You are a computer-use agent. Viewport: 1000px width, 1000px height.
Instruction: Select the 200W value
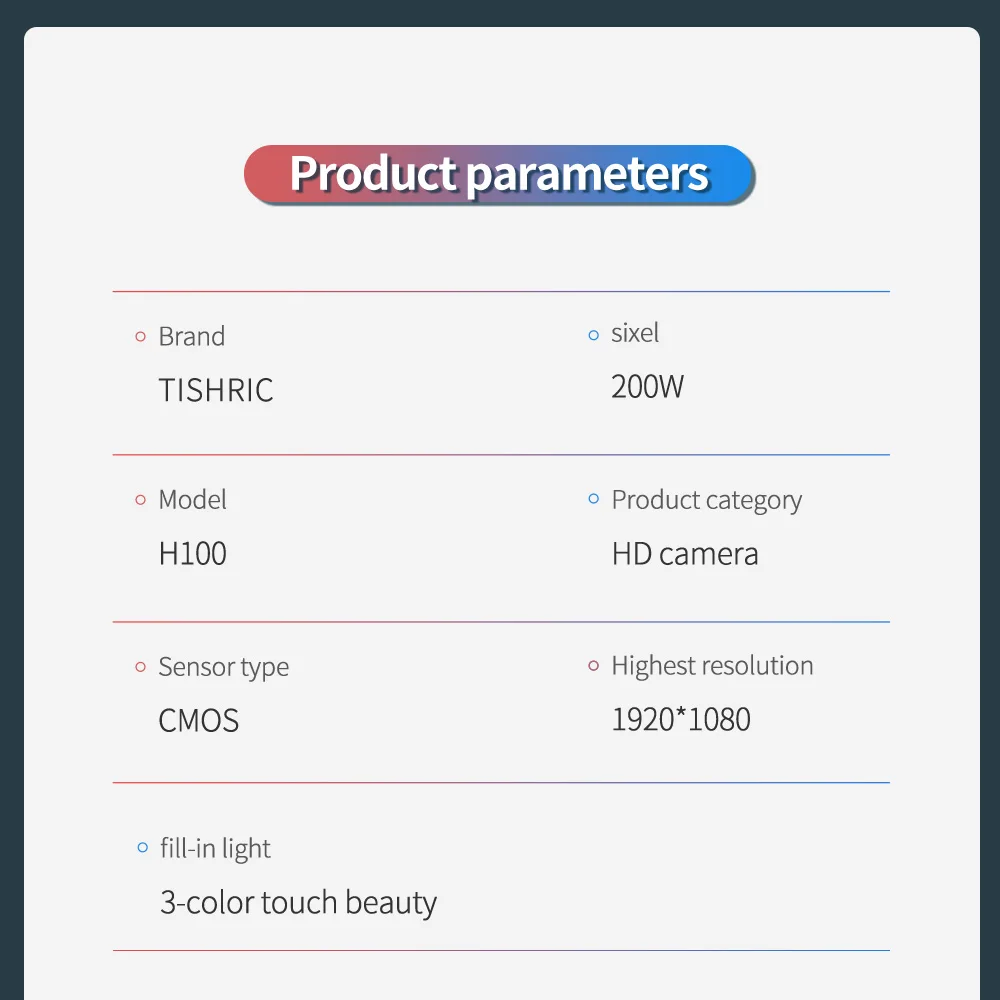tap(648, 387)
